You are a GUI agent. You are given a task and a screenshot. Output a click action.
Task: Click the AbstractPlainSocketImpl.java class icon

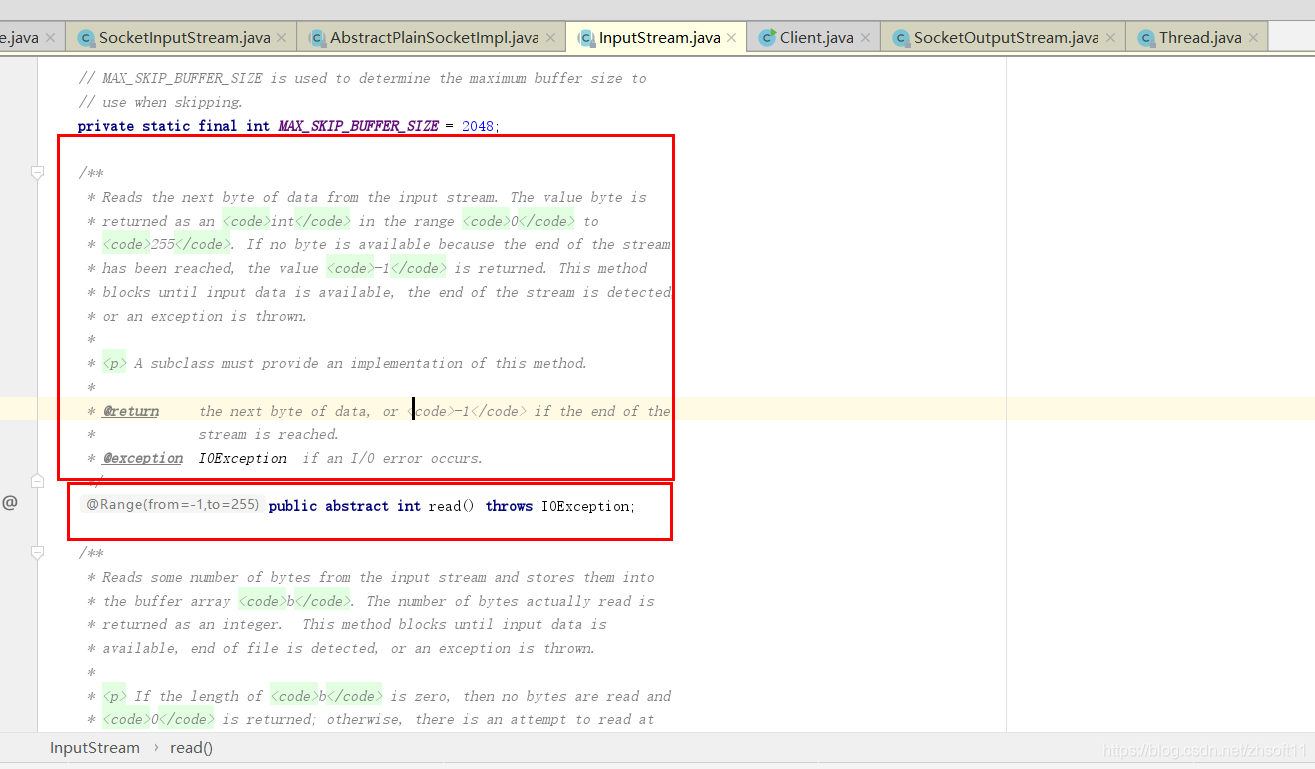[x=318, y=38]
